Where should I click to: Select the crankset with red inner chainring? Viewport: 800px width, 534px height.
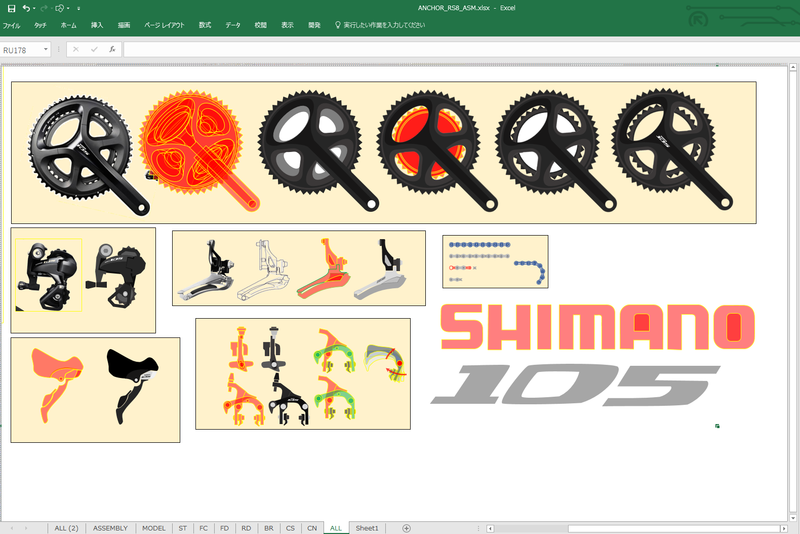(x=437, y=151)
